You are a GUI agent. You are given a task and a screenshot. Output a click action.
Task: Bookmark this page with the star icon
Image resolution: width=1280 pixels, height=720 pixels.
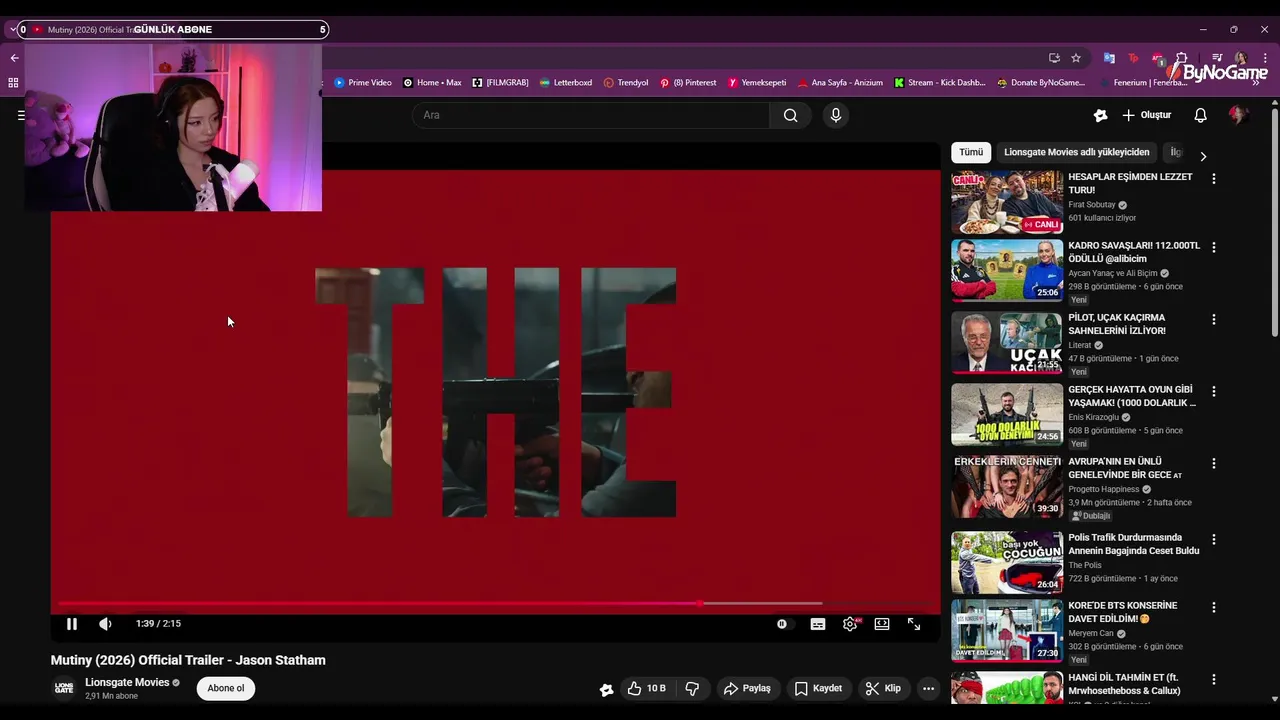1076,58
